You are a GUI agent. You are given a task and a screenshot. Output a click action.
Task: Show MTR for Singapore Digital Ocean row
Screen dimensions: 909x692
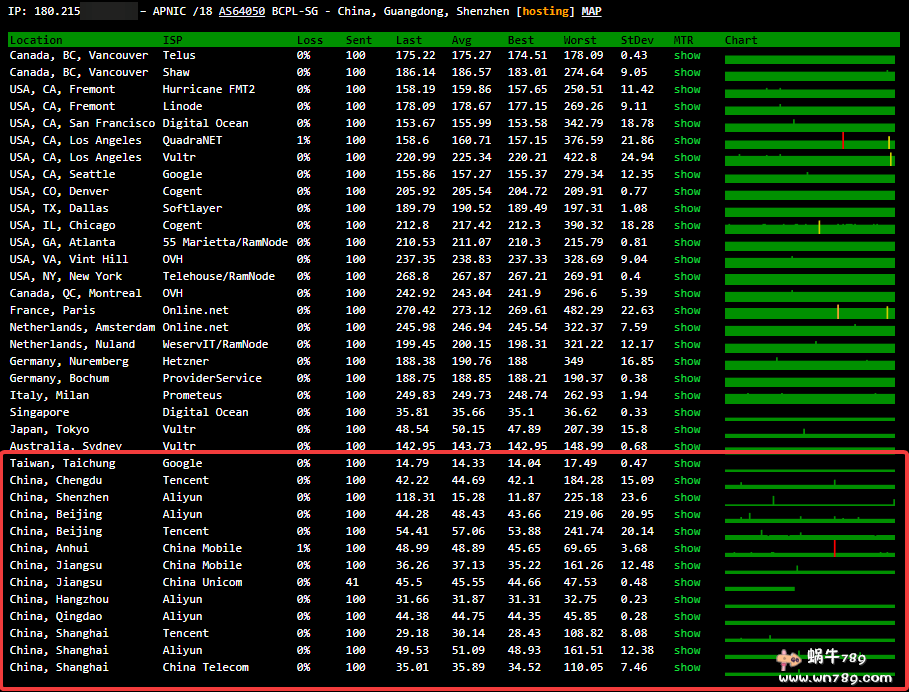pos(687,413)
